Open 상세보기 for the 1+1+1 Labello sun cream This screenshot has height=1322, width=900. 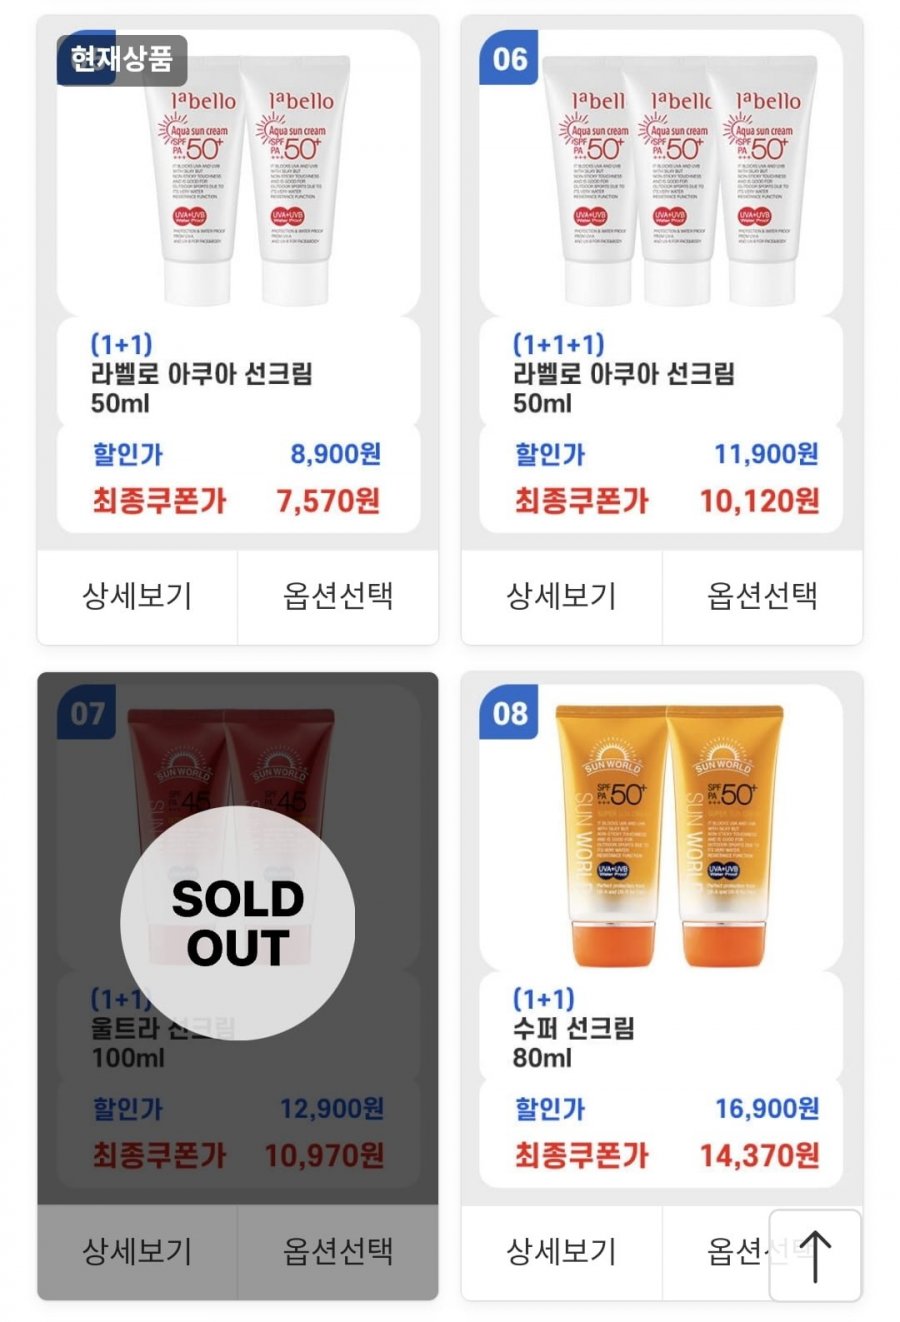click(561, 597)
